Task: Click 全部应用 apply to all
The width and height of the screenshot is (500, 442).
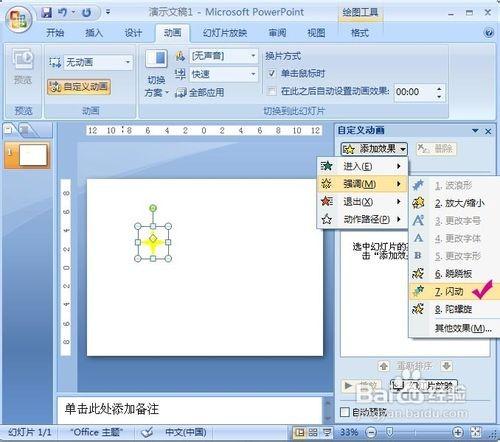Action: 200,92
